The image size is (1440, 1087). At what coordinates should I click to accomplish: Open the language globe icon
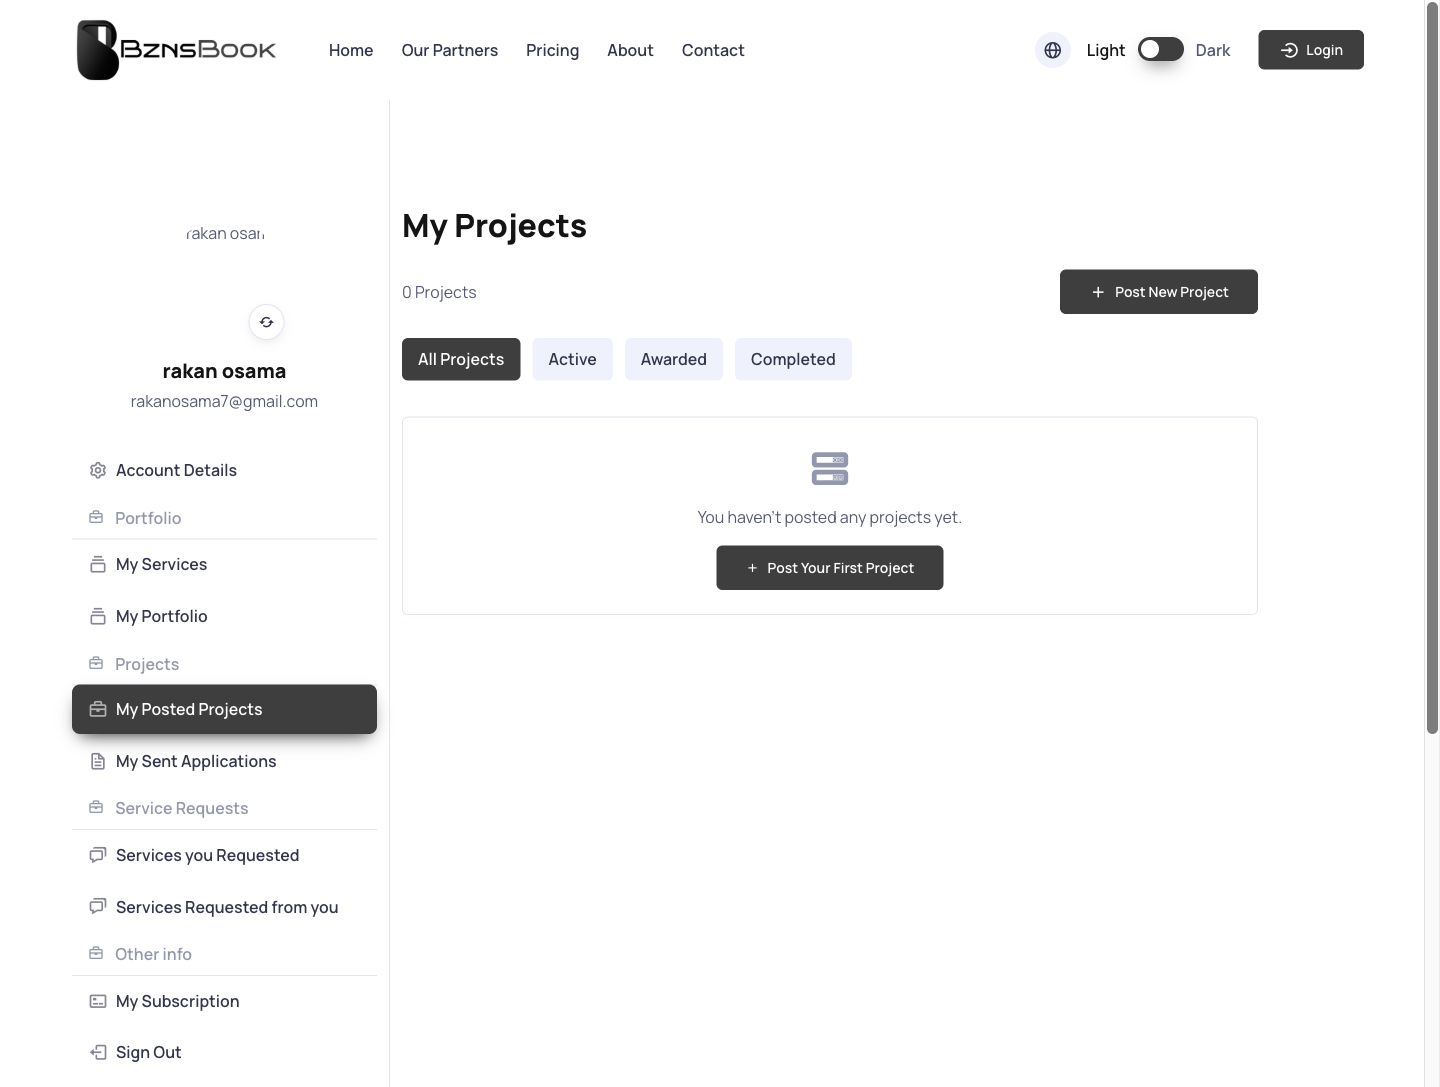point(1053,50)
